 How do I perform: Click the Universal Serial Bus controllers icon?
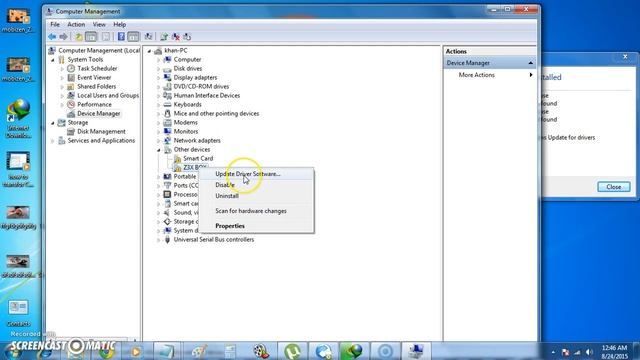point(167,240)
